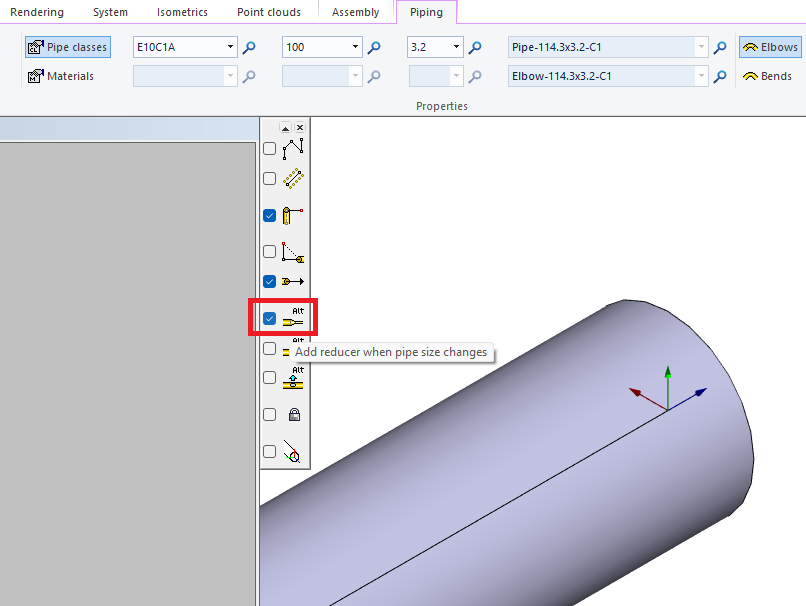Collapse the floating panel using its arrow button
The height and width of the screenshot is (606, 806).
point(285,127)
